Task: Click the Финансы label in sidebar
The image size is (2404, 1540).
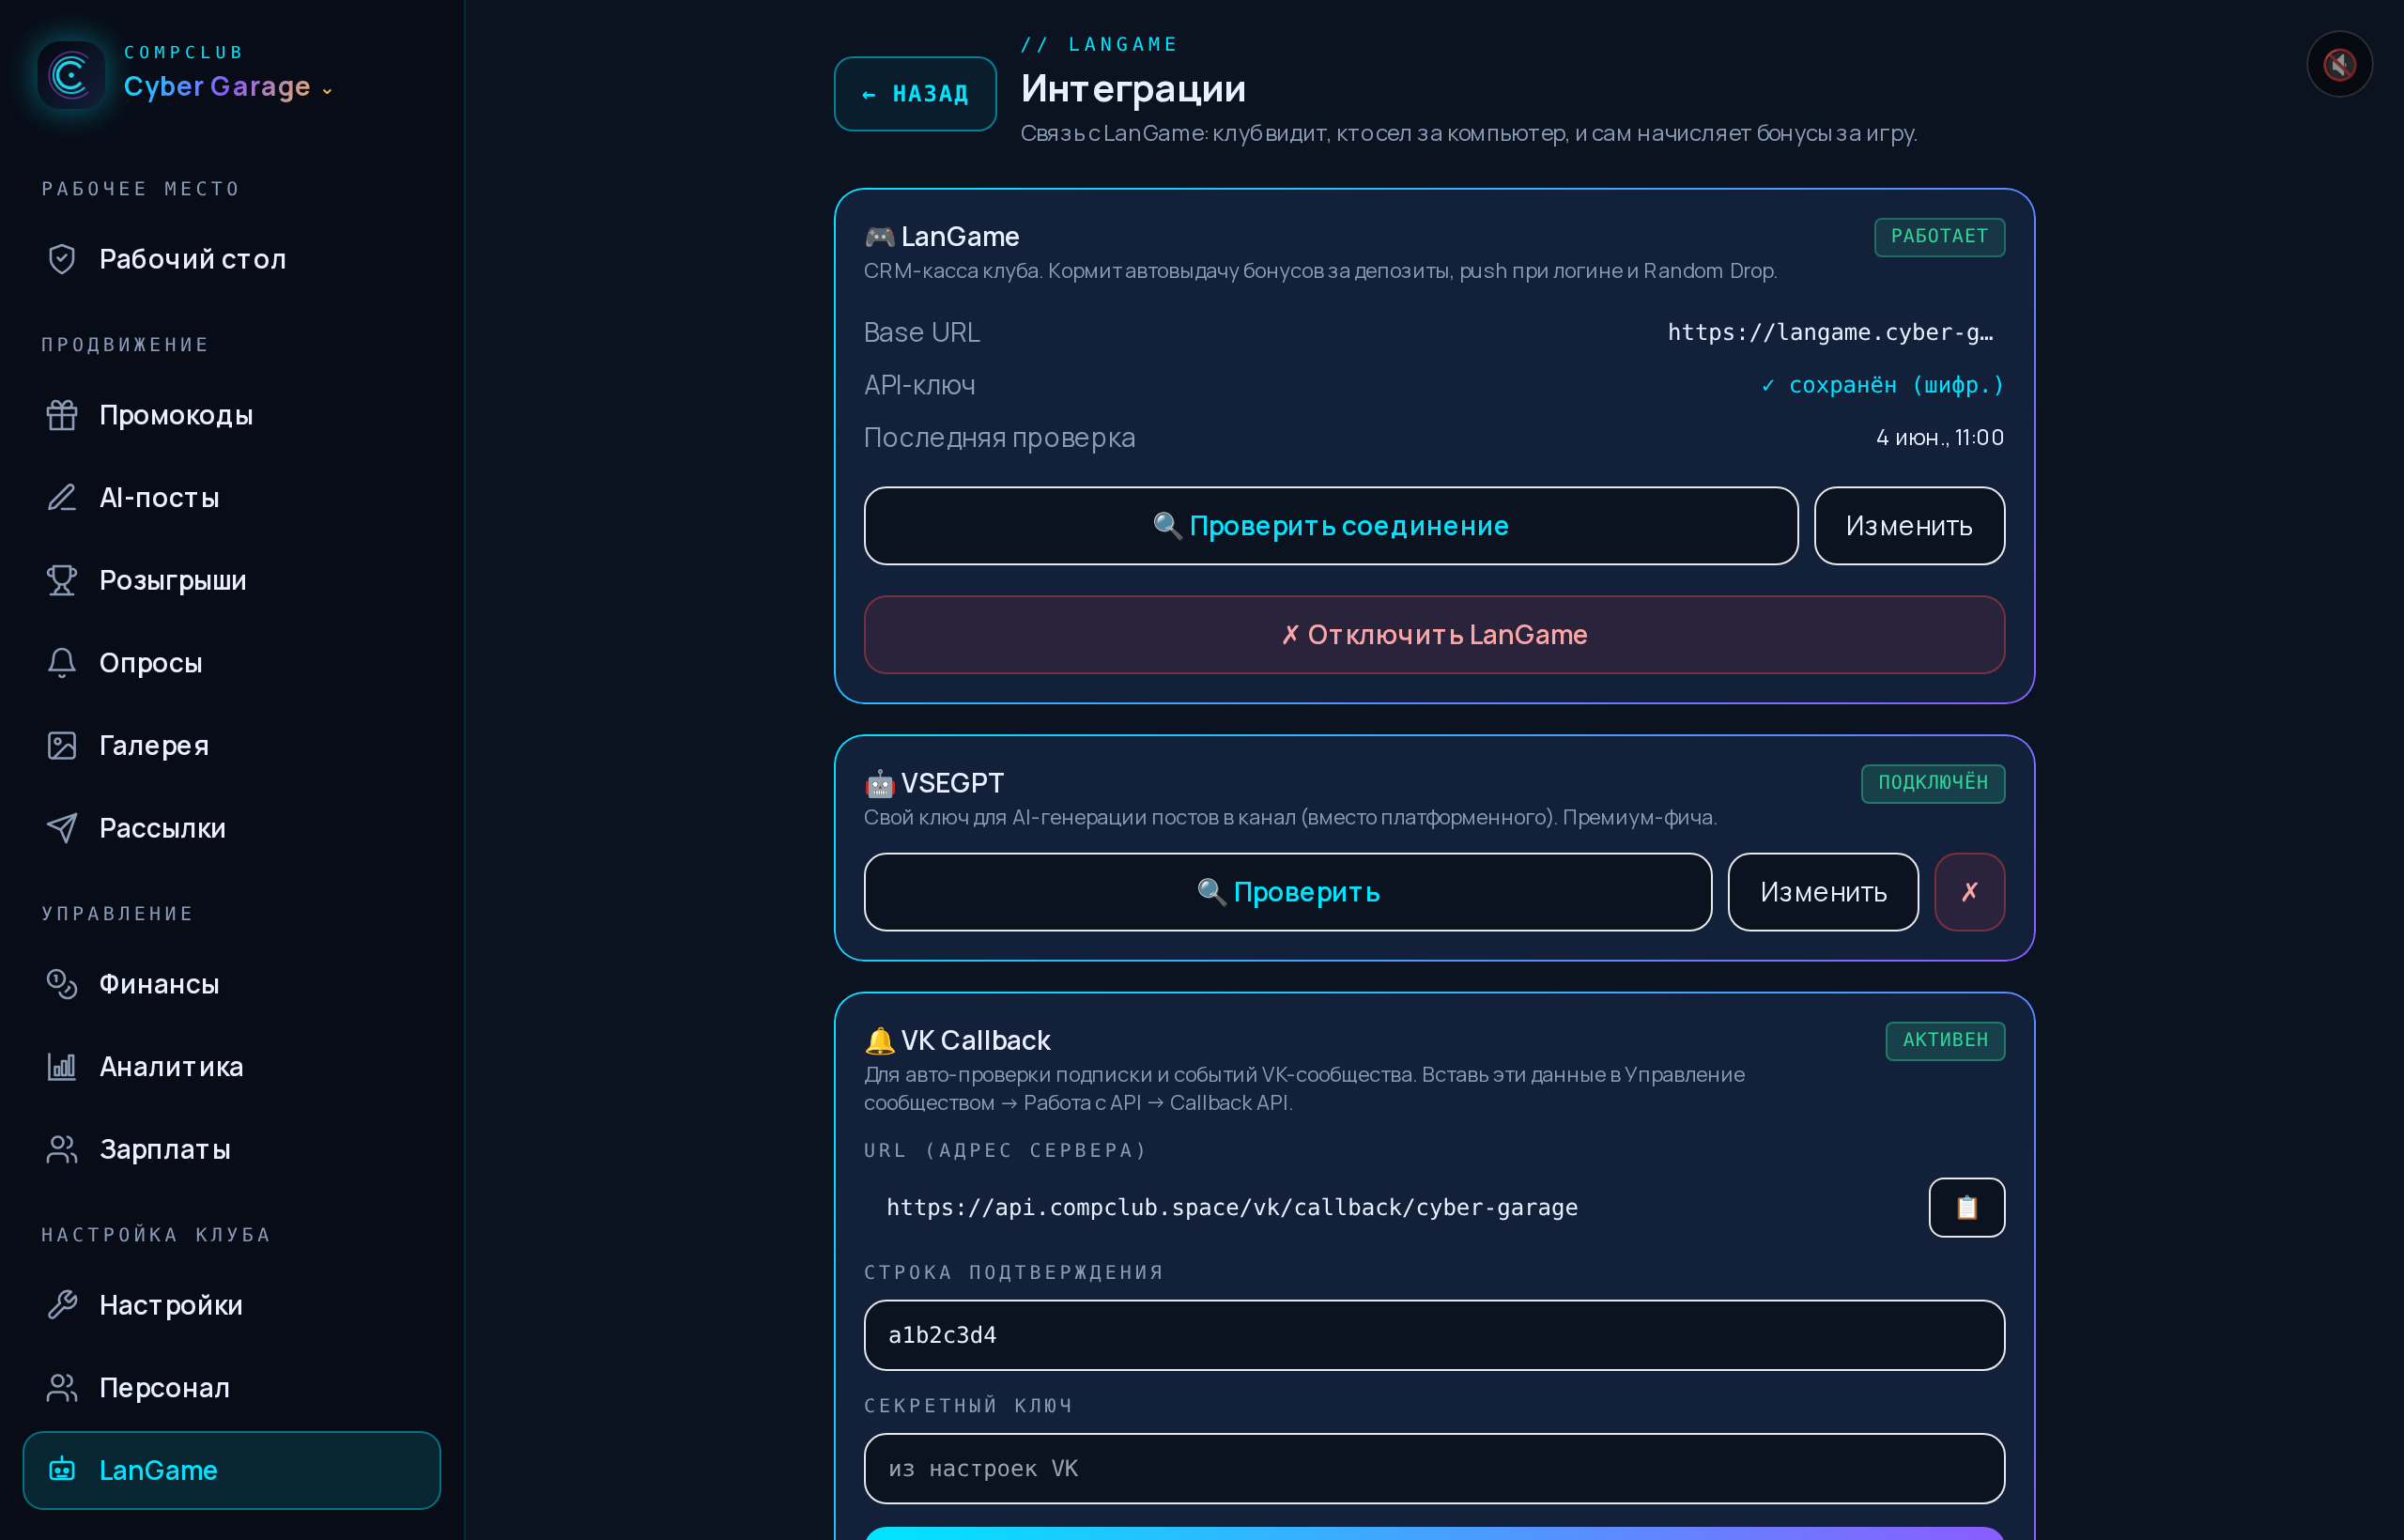Action: (x=159, y=984)
